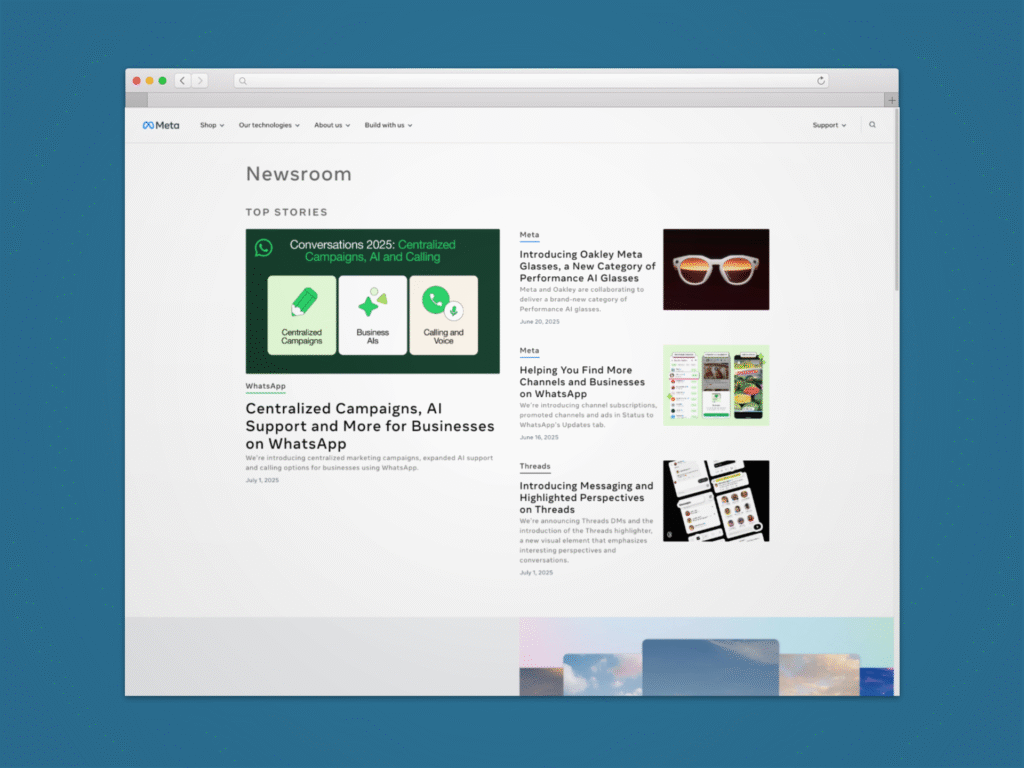Click the WhatsApp logo in the banner

(264, 248)
